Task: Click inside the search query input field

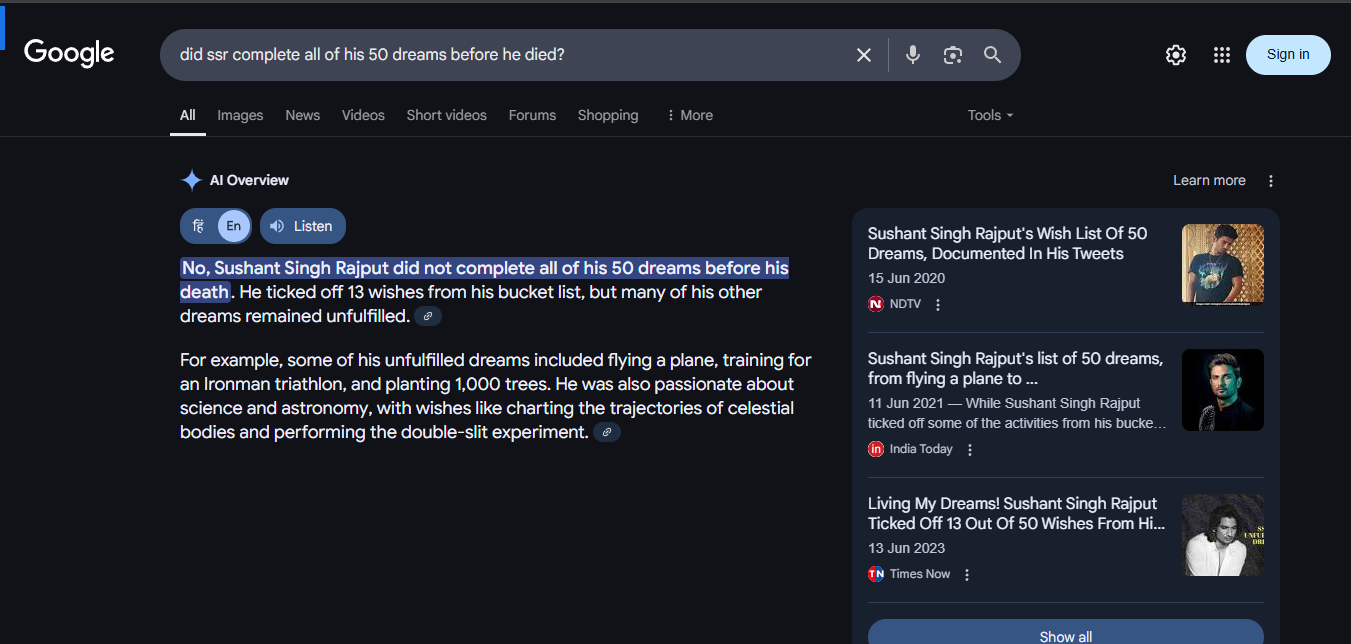Action: click(508, 55)
